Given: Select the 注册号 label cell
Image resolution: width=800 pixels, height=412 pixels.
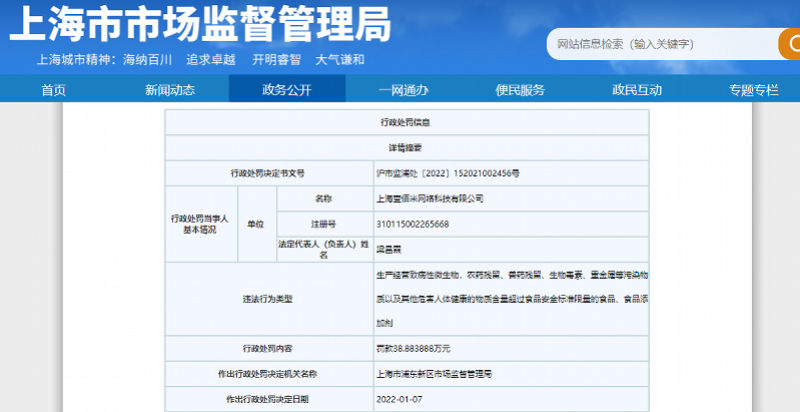Looking at the screenshot, I should coord(324,224).
